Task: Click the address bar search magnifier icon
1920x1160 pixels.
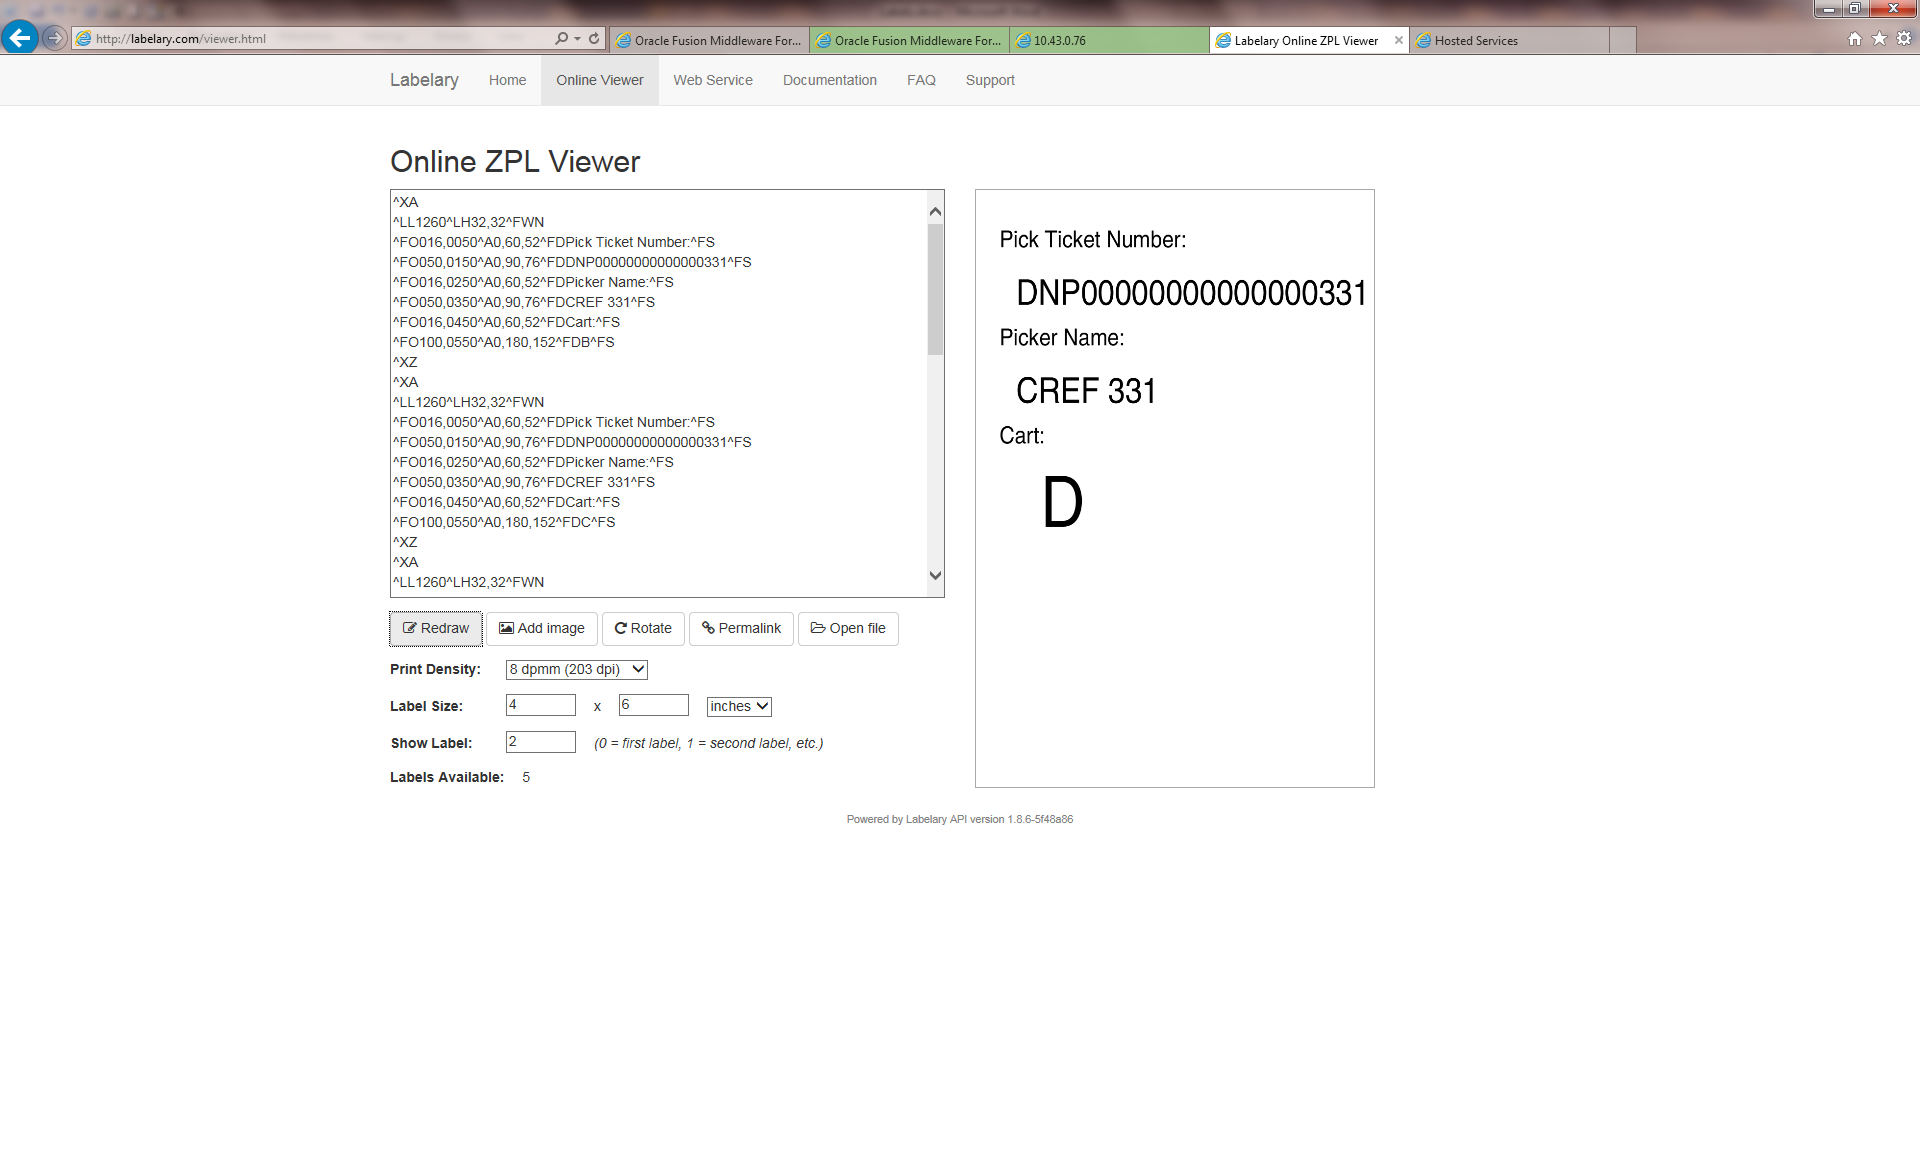Action: click(561, 39)
